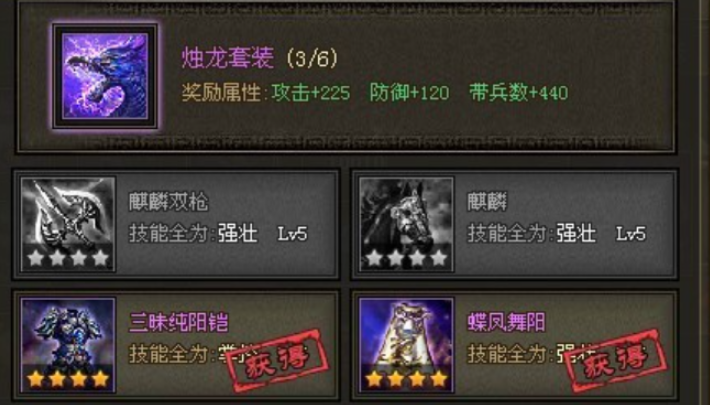Click gold stars under 三昧纯阳铠 armor

coord(68,379)
